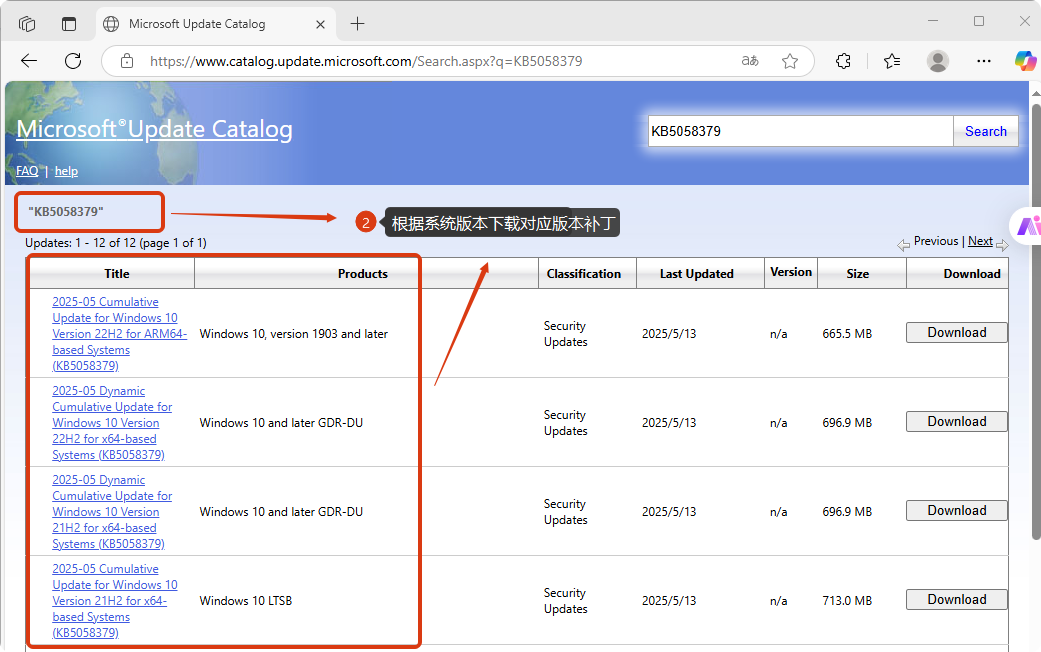View site security lock information
The height and width of the screenshot is (652, 1041).
tap(127, 61)
